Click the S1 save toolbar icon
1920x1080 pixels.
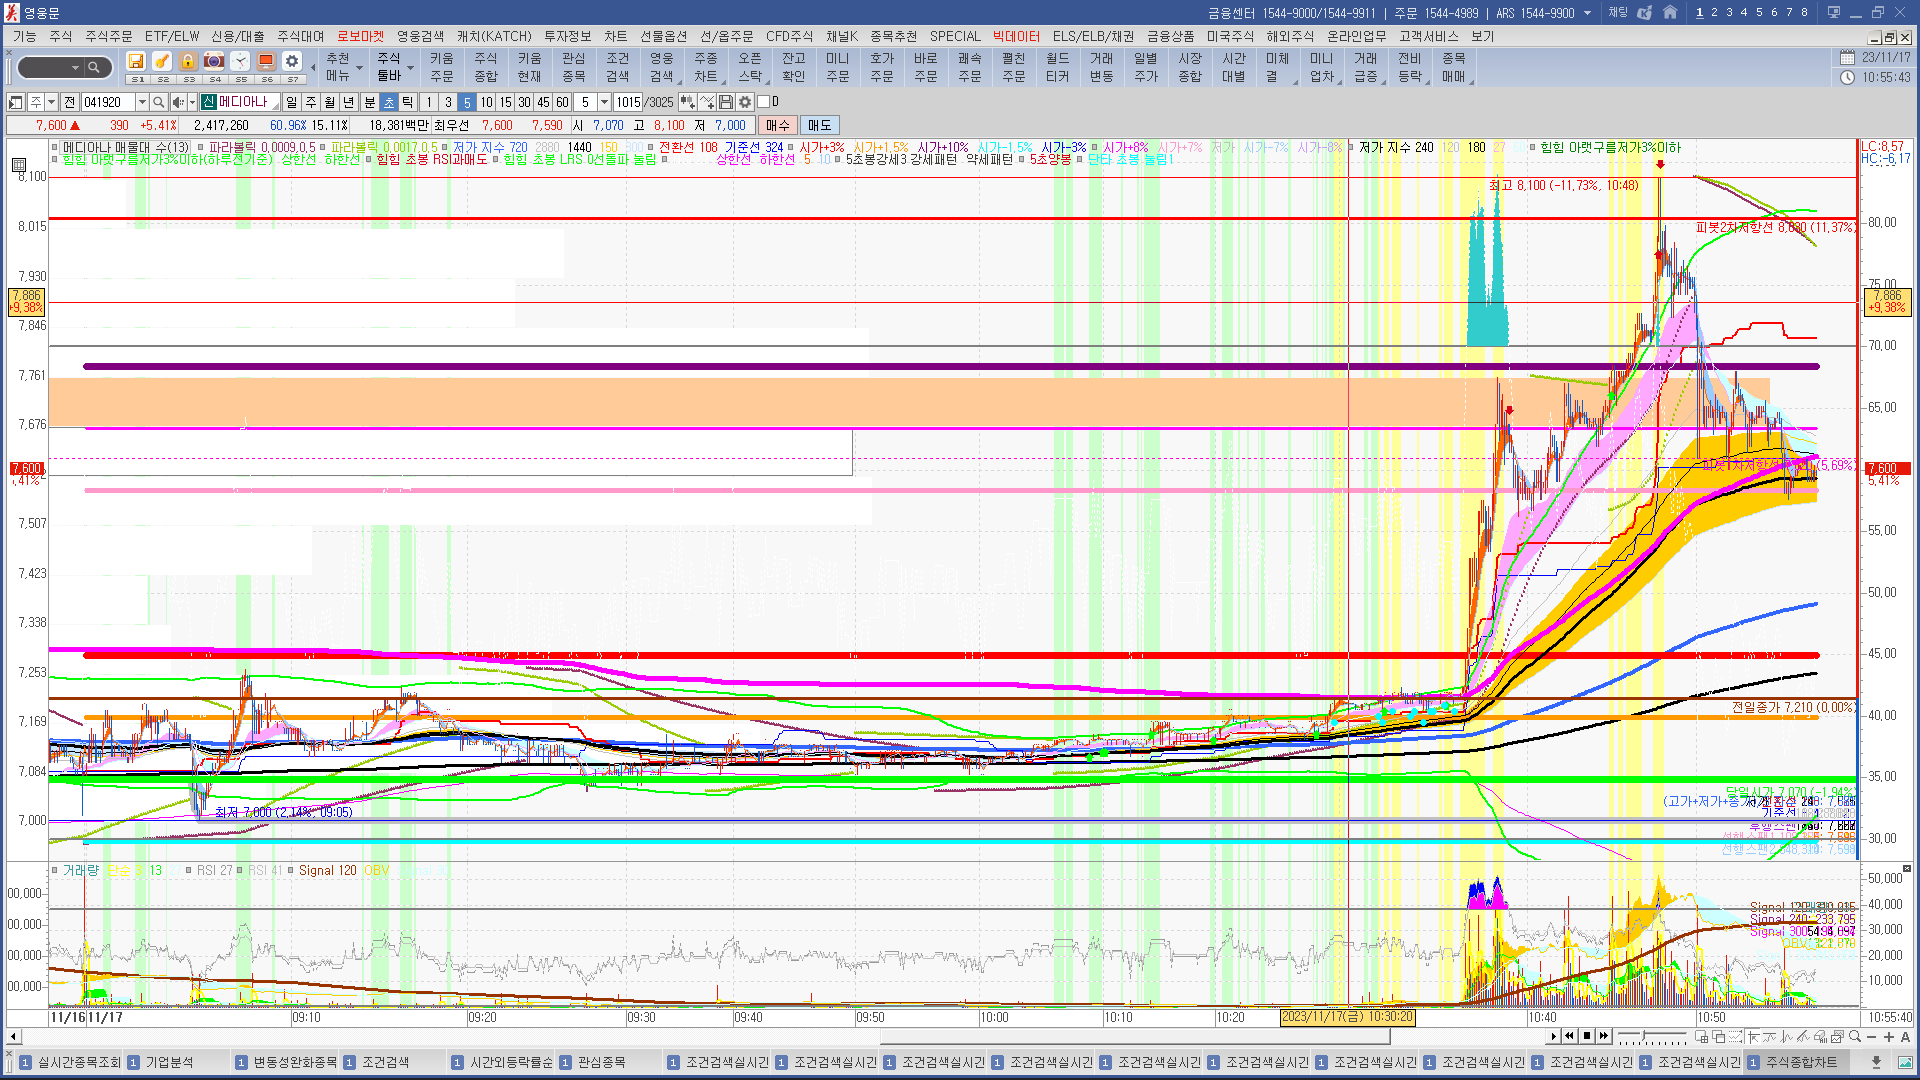click(137, 62)
